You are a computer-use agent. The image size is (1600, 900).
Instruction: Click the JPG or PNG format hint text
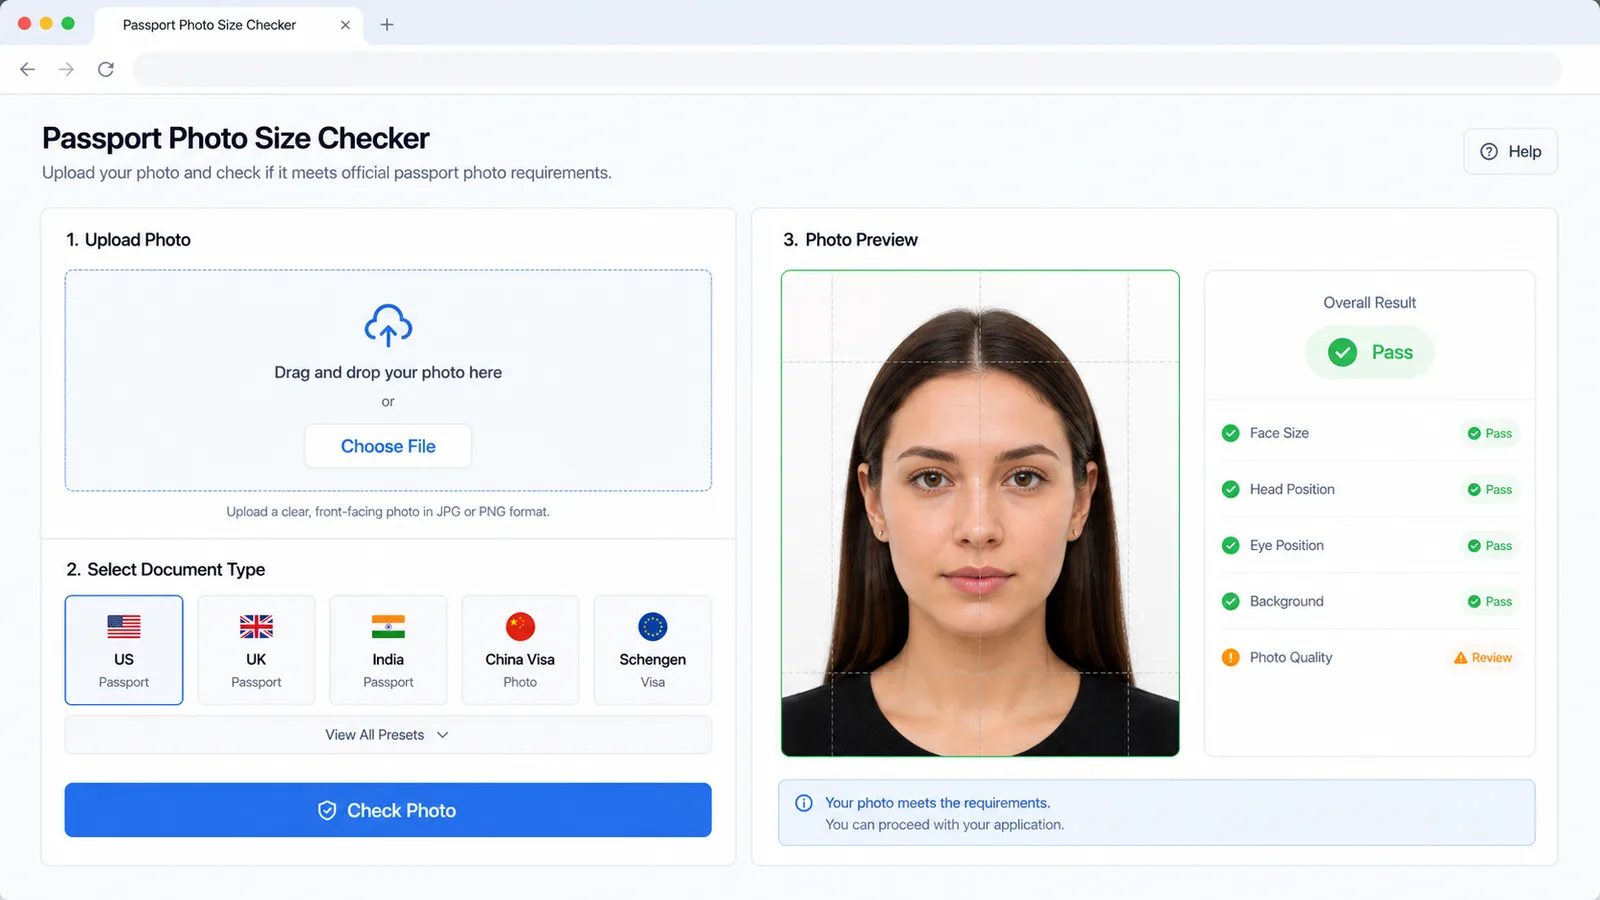click(388, 512)
